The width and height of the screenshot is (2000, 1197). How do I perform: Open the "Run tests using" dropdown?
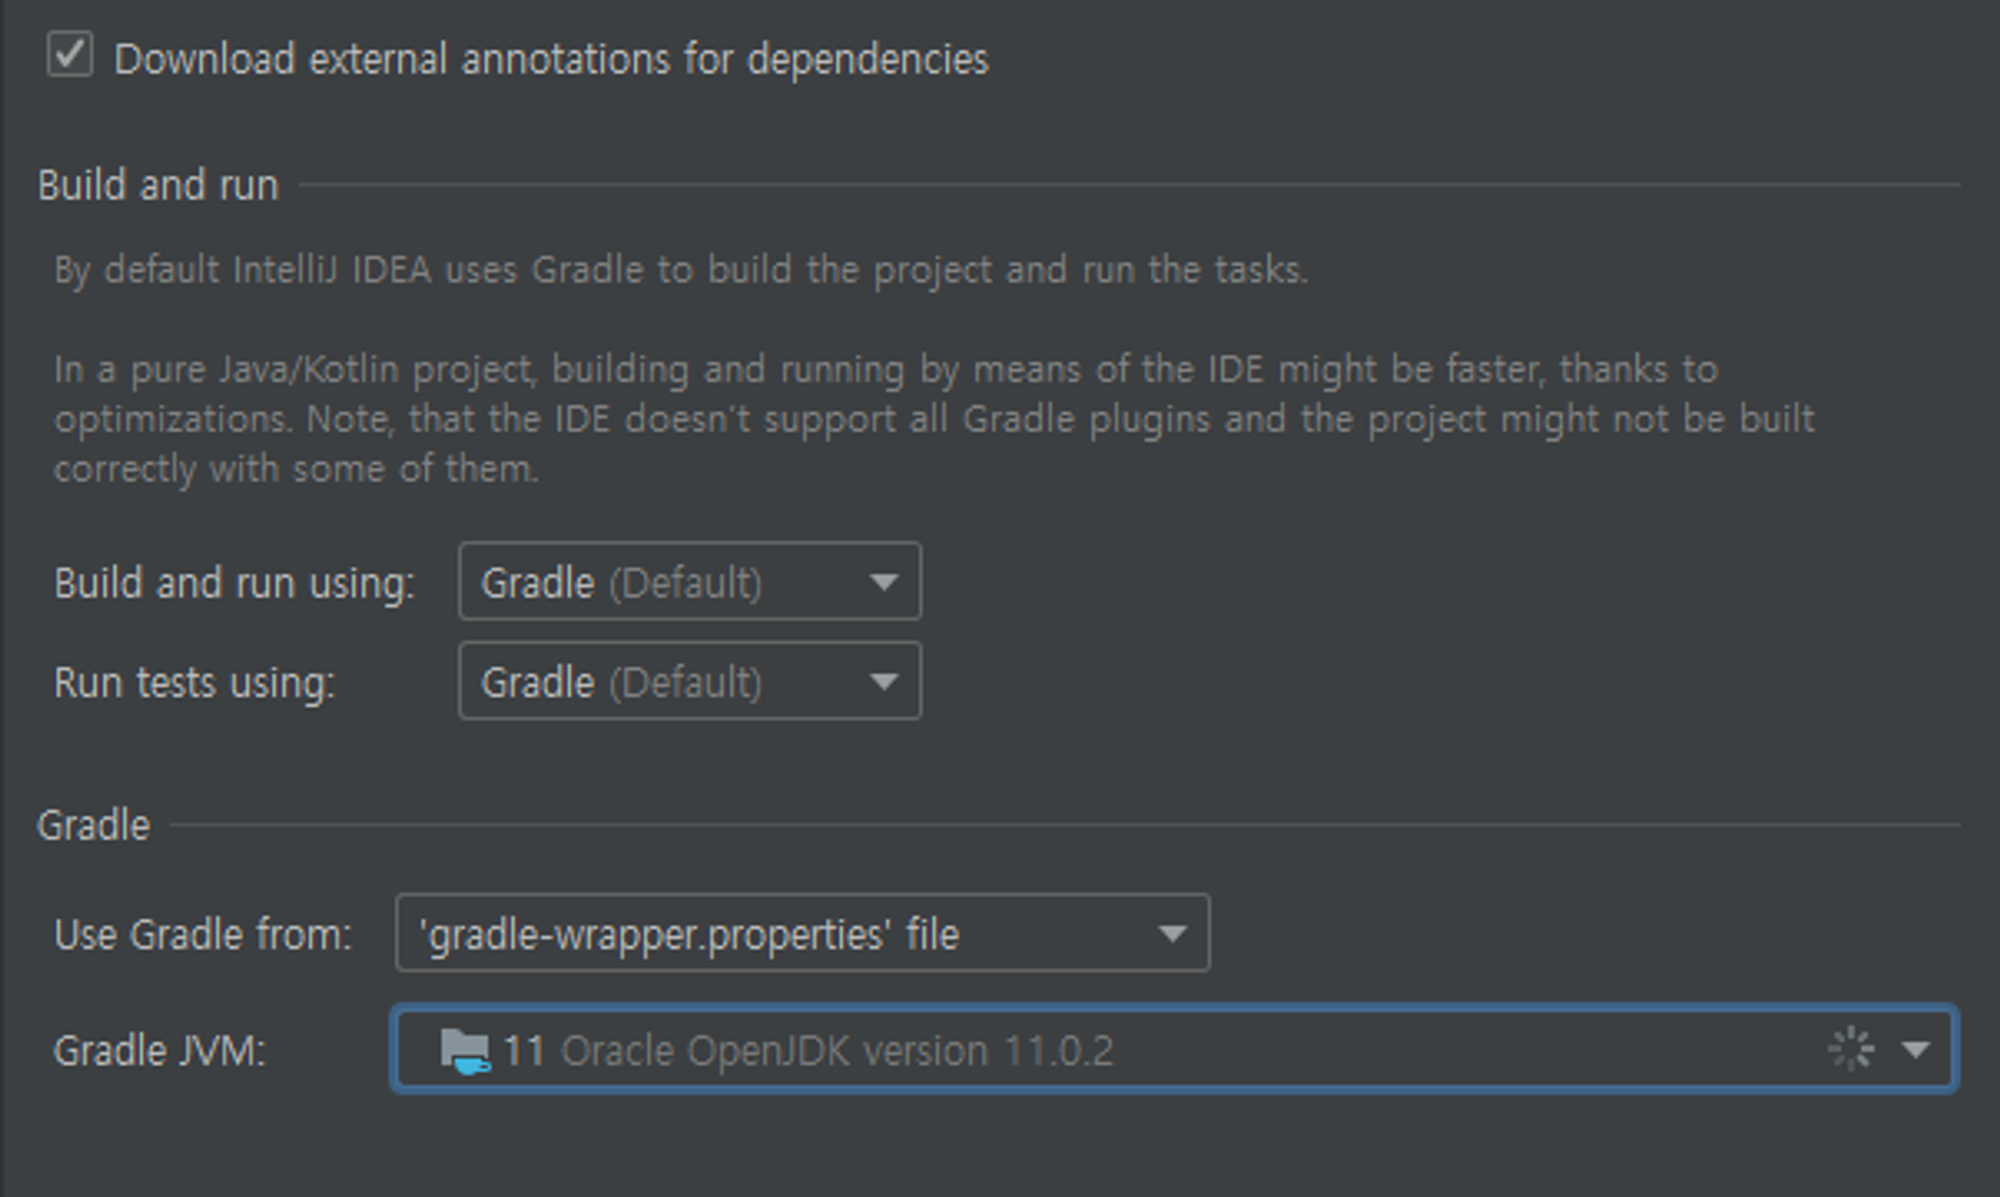point(690,681)
